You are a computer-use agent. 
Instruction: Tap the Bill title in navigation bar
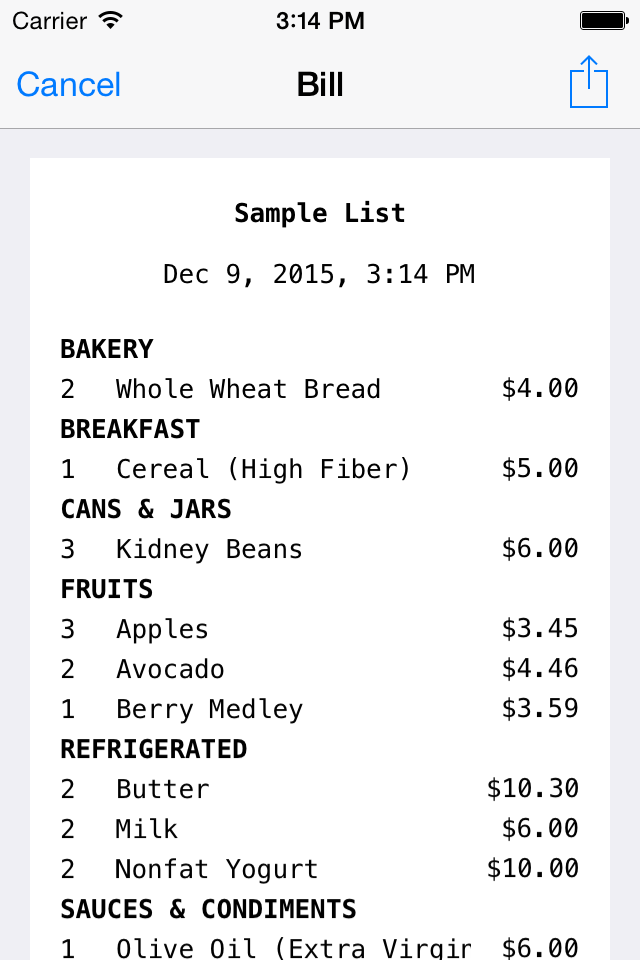coord(320,84)
